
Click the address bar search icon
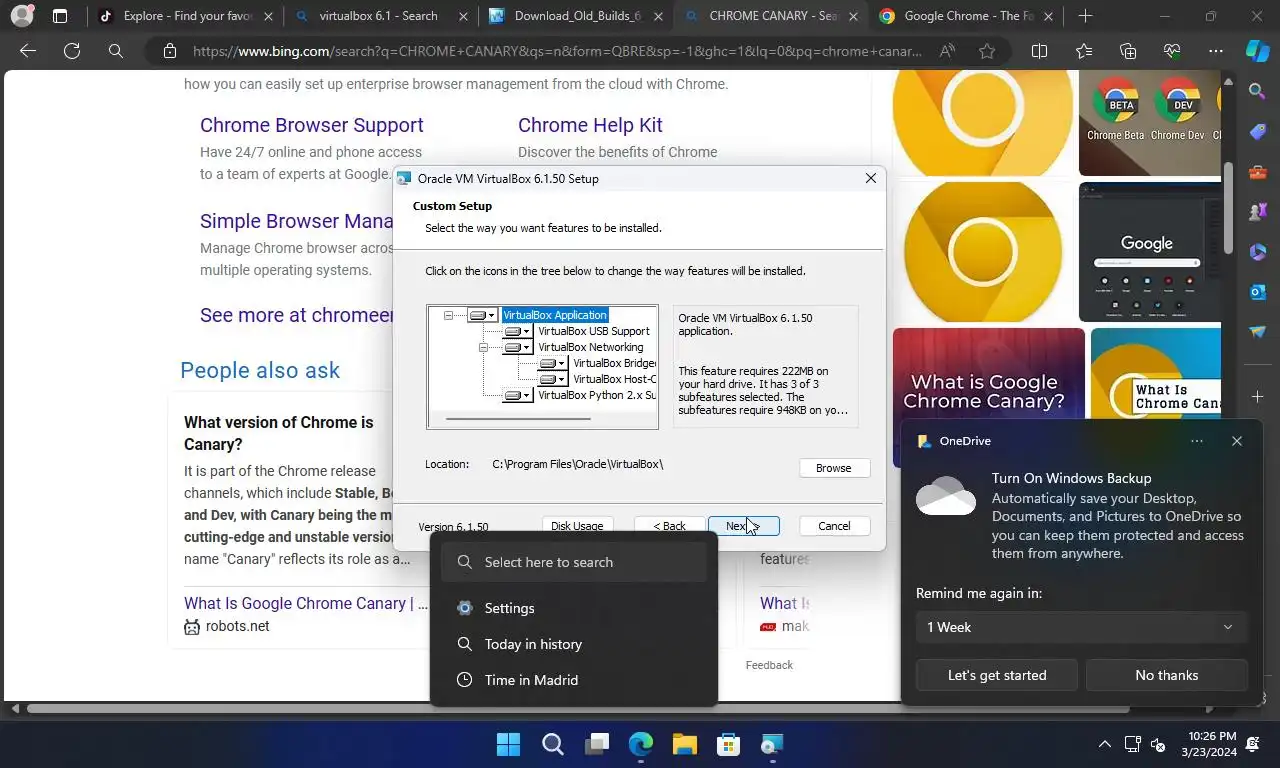[x=116, y=51]
